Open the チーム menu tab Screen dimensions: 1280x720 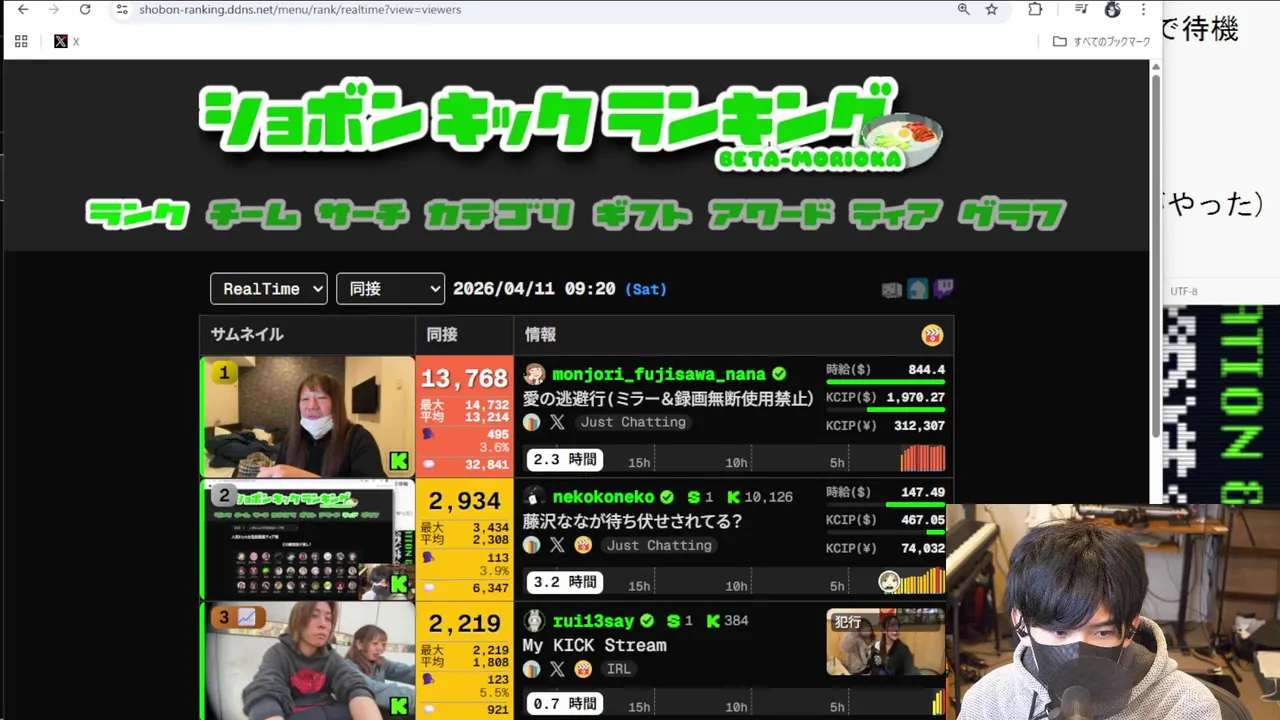[x=253, y=214]
